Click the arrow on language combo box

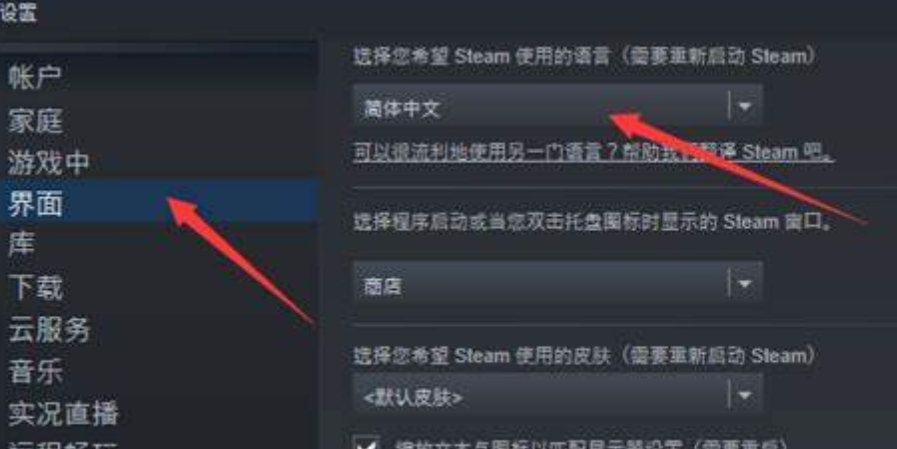[x=744, y=106]
